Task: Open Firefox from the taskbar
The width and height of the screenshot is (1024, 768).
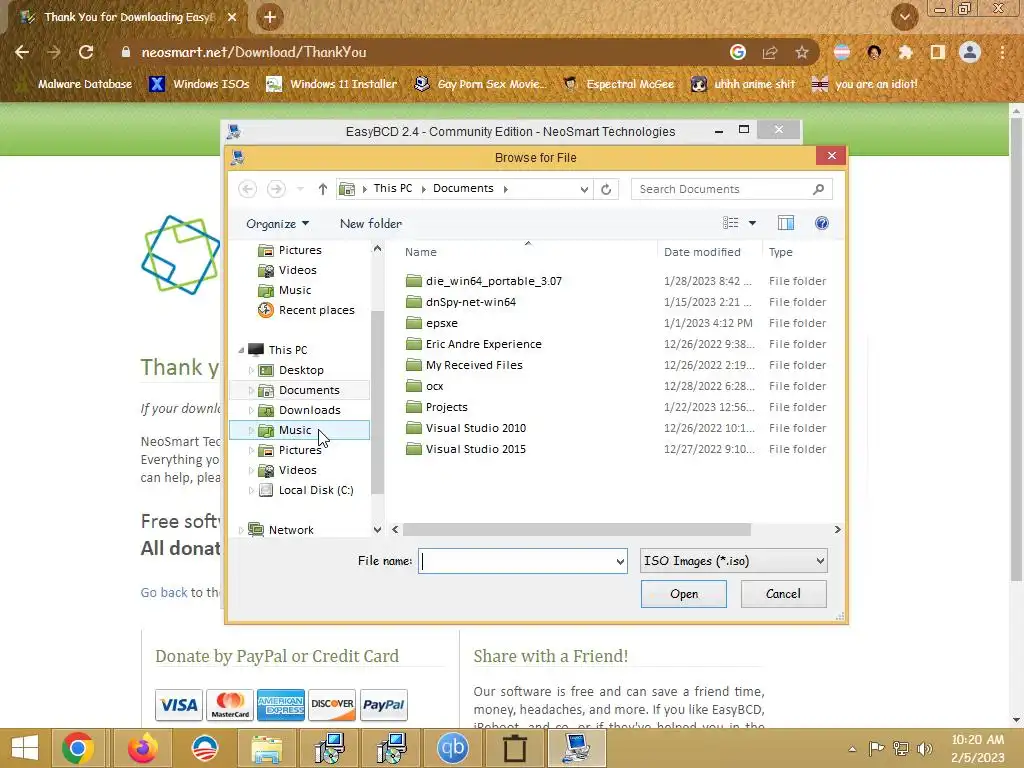Action: click(x=141, y=748)
